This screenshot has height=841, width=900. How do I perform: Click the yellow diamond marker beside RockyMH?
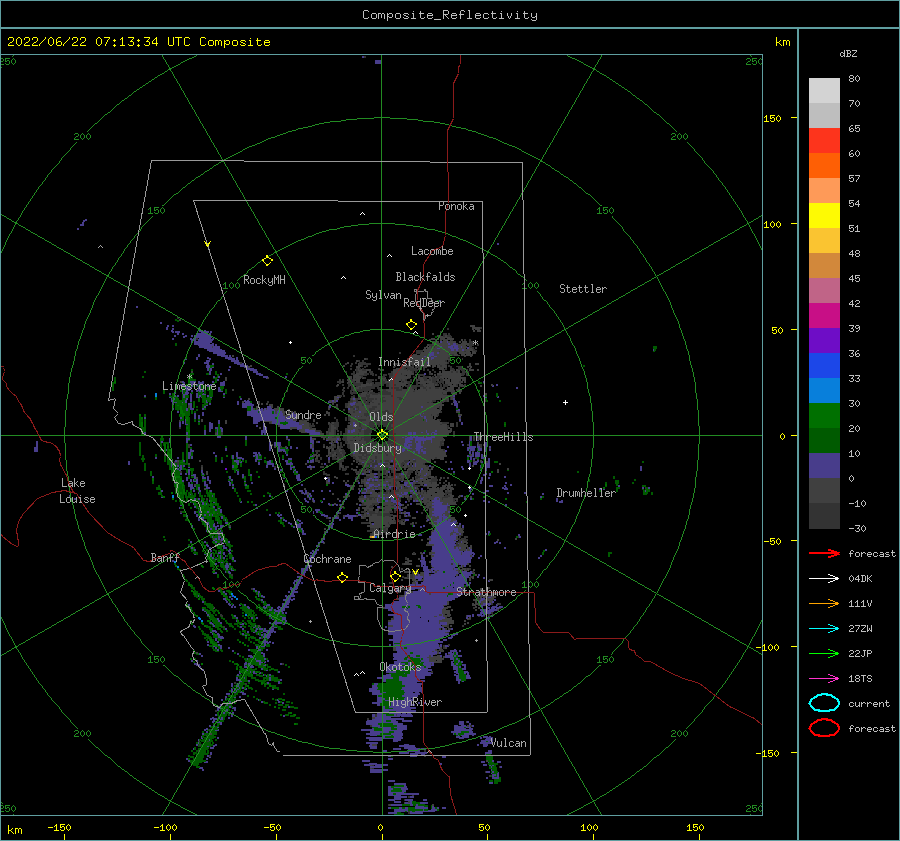coord(267,261)
